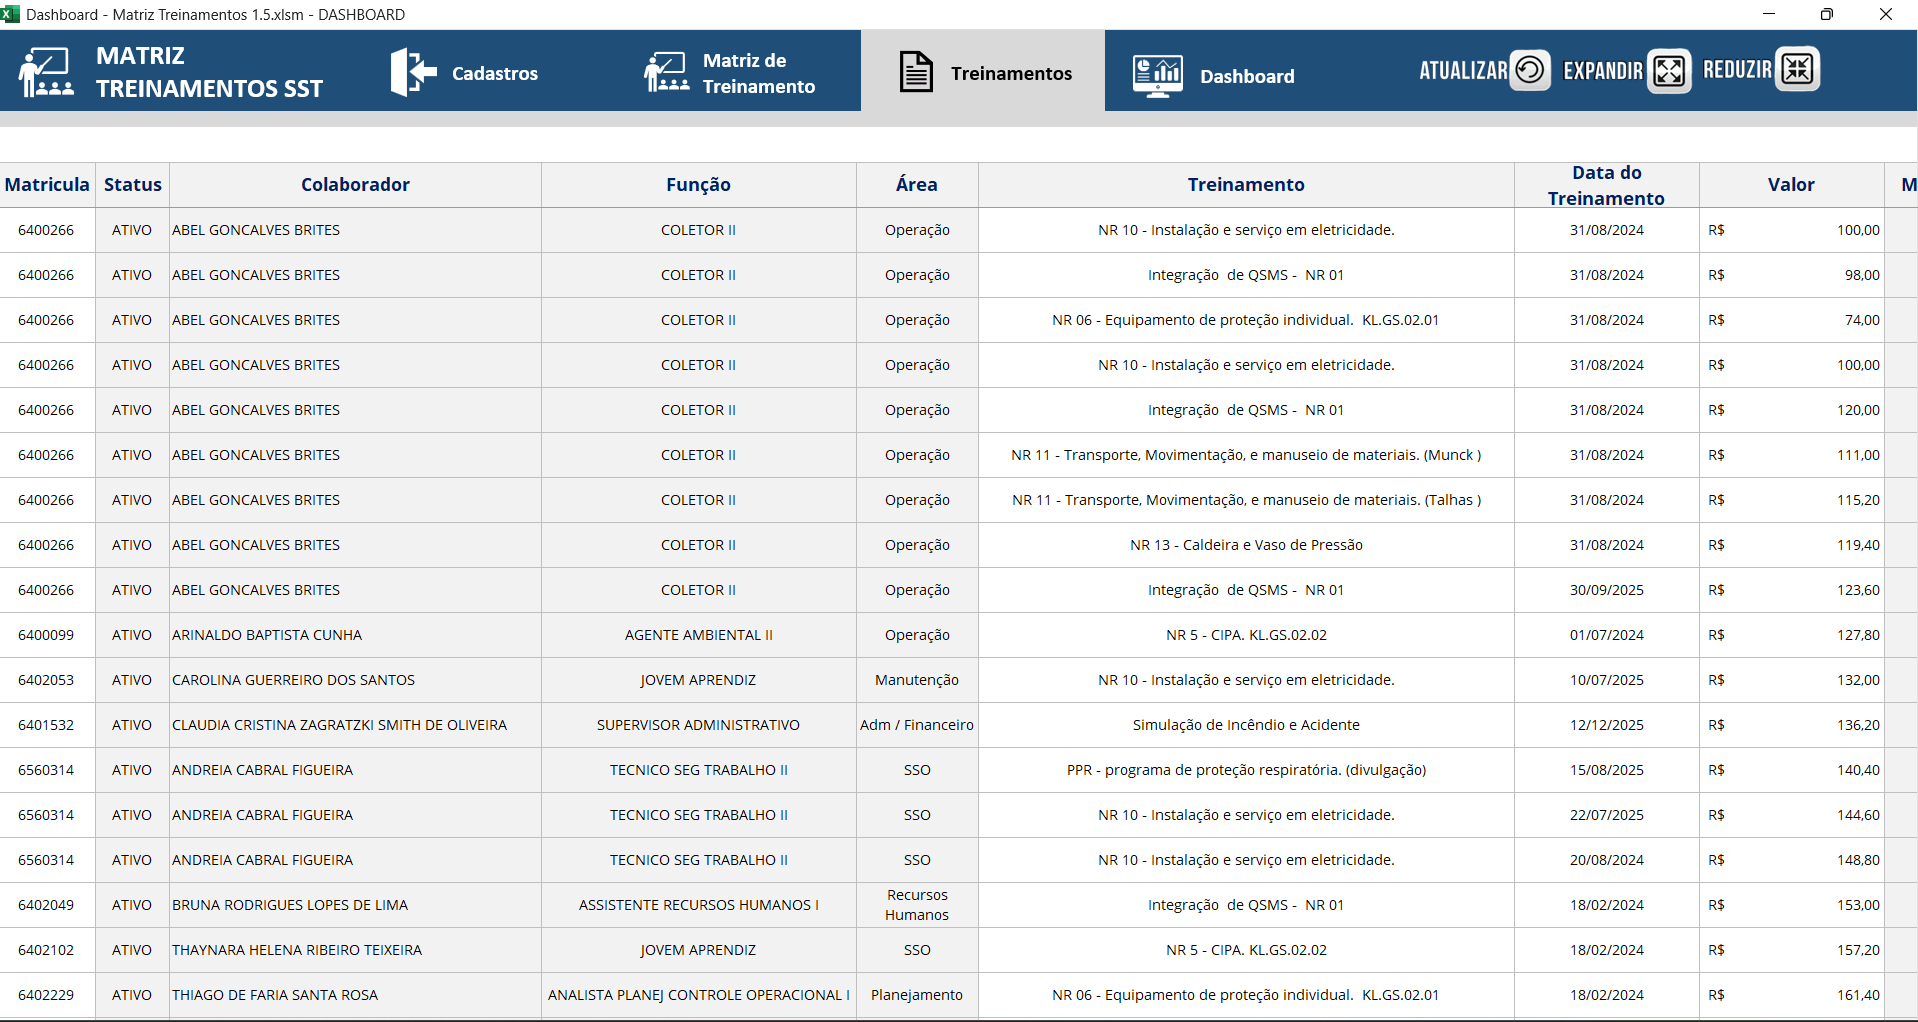The height and width of the screenshot is (1022, 1918).
Task: Switch to the Treinamentos tab
Action: (984, 72)
